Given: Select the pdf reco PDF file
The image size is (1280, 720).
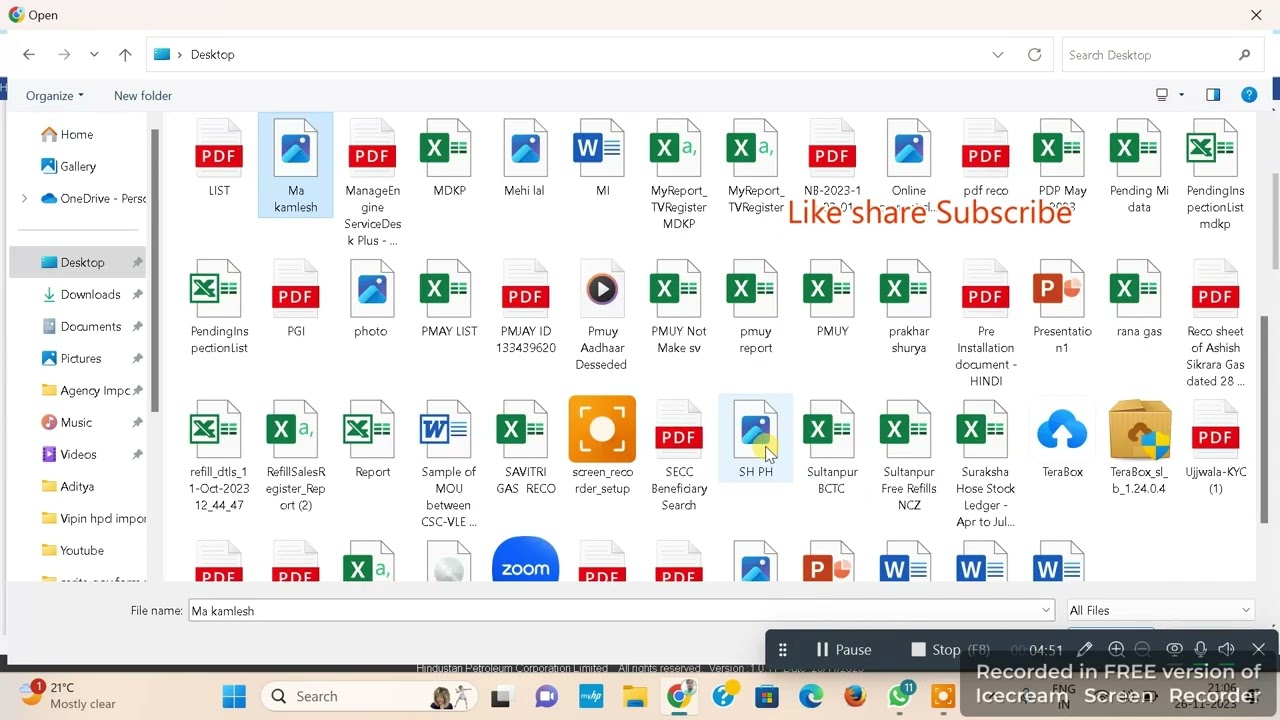Looking at the screenshot, I should coord(985,158).
